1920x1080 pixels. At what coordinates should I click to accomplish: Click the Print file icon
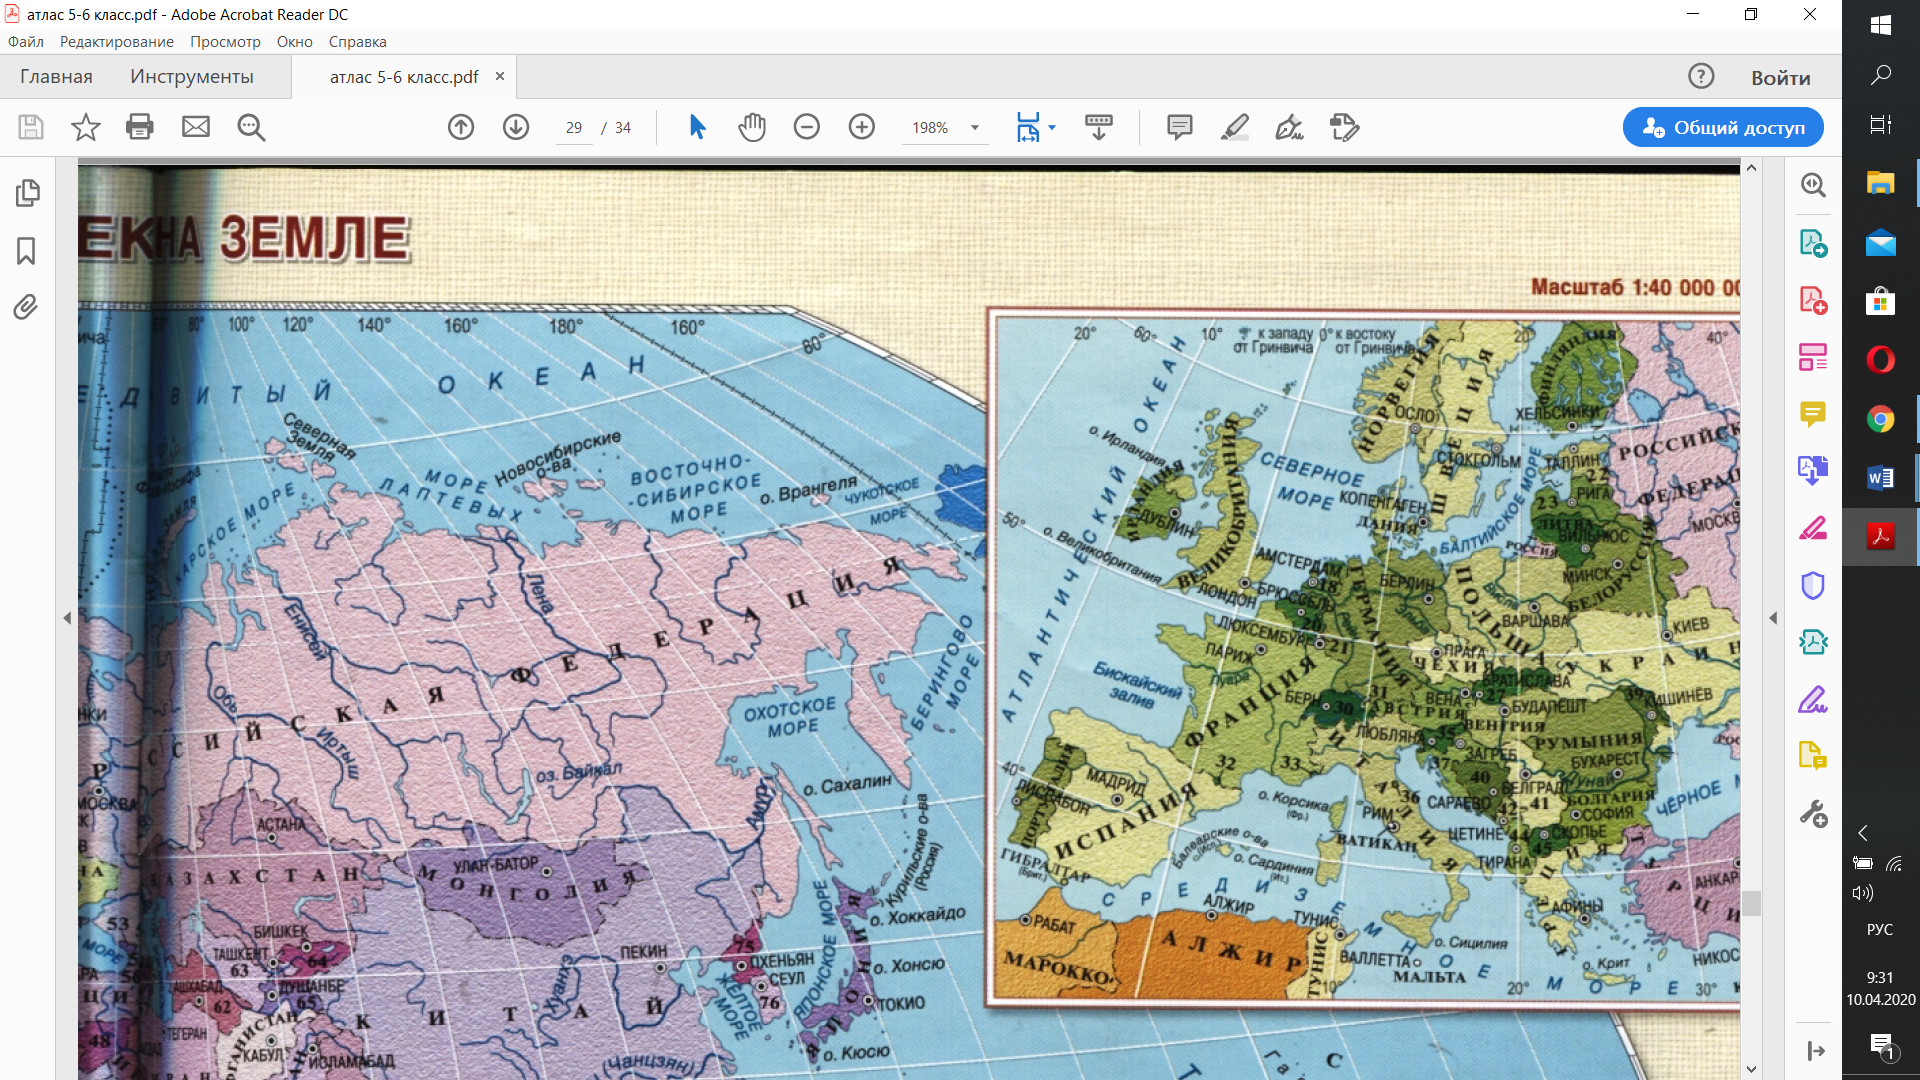point(140,127)
